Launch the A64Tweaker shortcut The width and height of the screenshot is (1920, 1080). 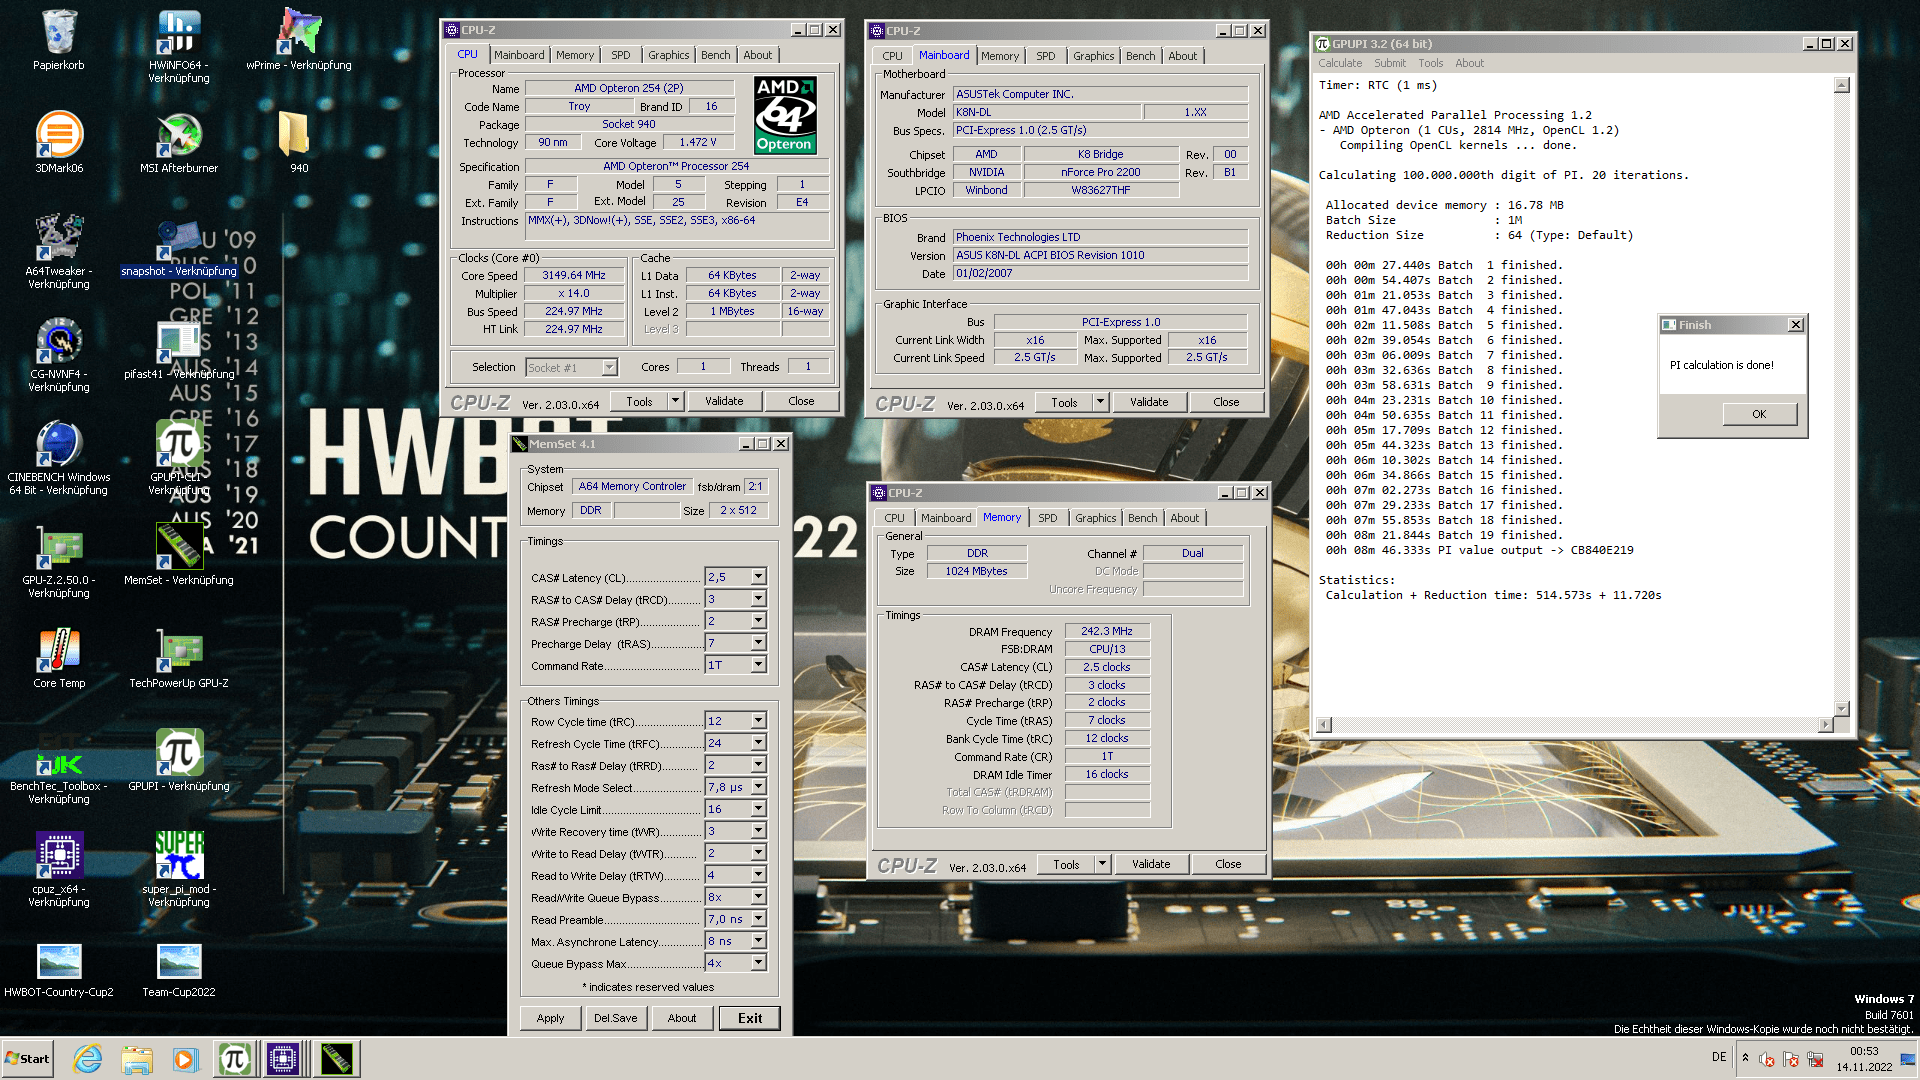click(59, 250)
